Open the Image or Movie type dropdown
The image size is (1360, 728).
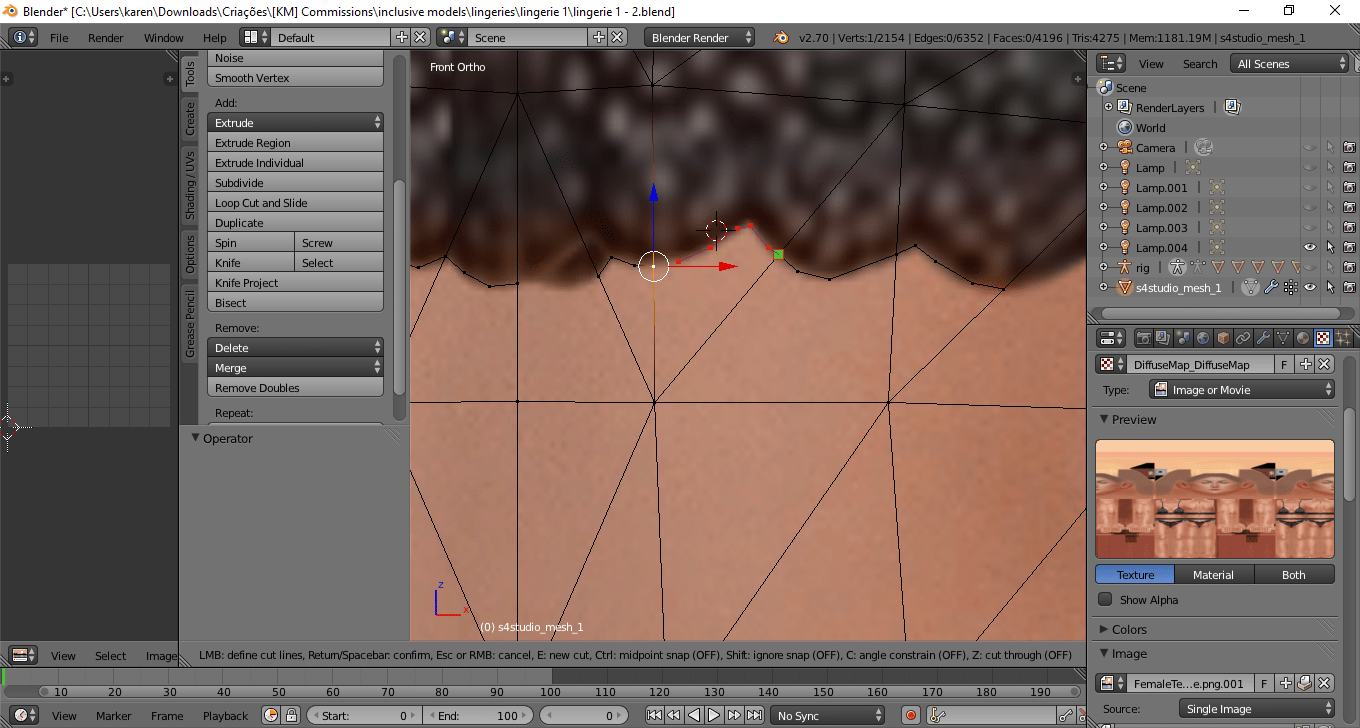pos(1240,390)
